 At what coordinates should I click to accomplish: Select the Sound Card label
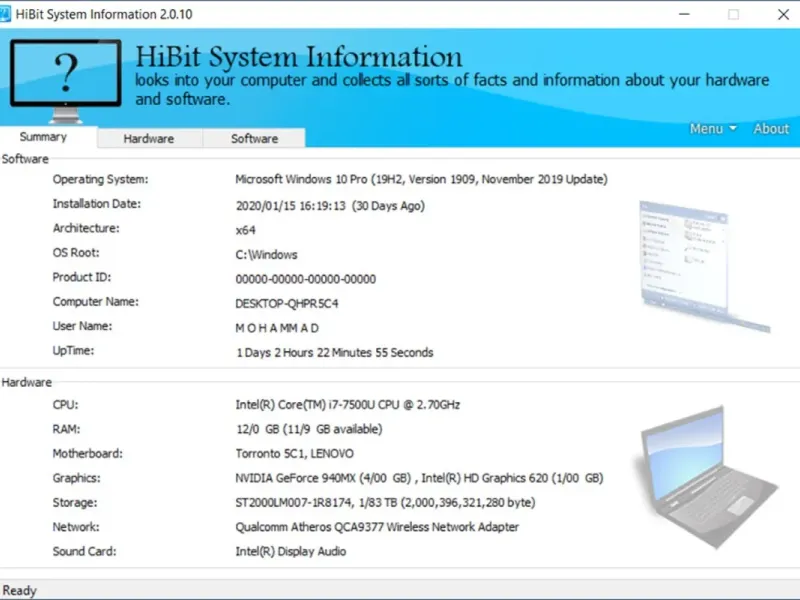[84, 552]
